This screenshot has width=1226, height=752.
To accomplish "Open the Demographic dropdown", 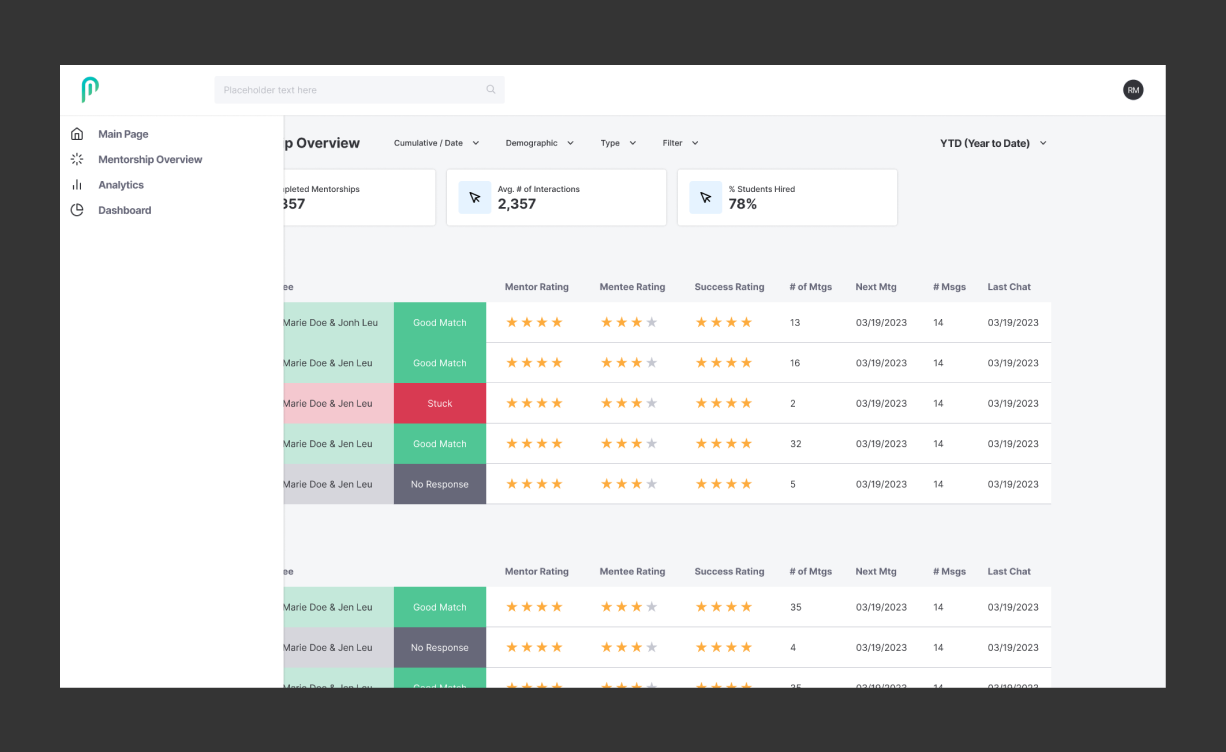I will 539,143.
